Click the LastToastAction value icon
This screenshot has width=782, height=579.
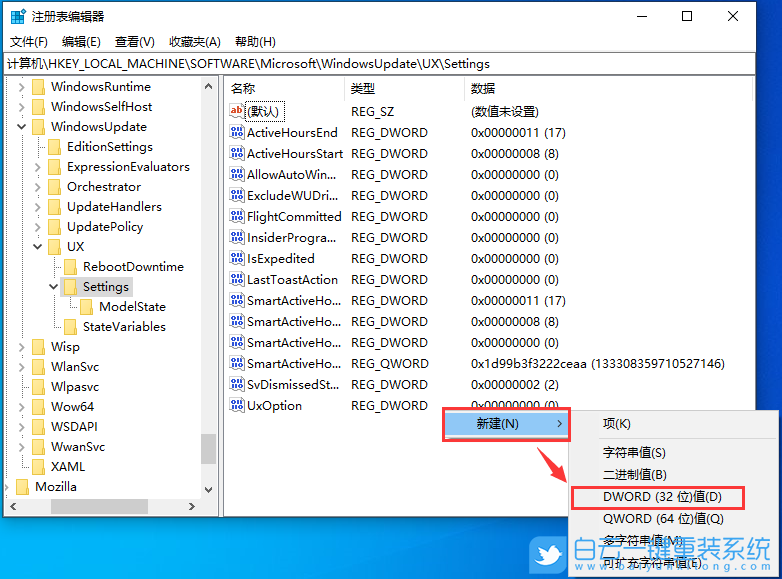coord(236,279)
